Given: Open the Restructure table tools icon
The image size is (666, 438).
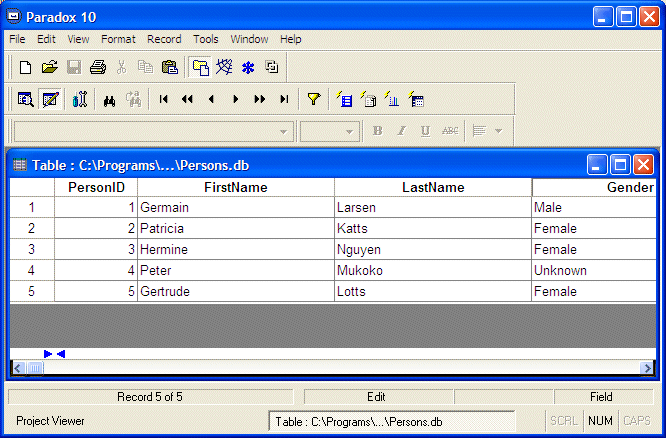Looking at the screenshot, I should (x=79, y=100).
